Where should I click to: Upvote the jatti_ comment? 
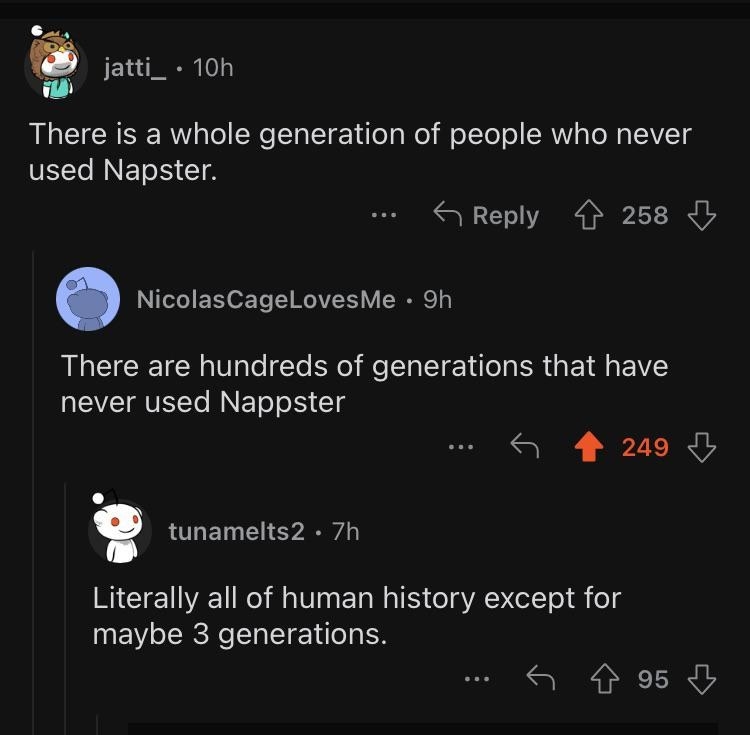[591, 215]
